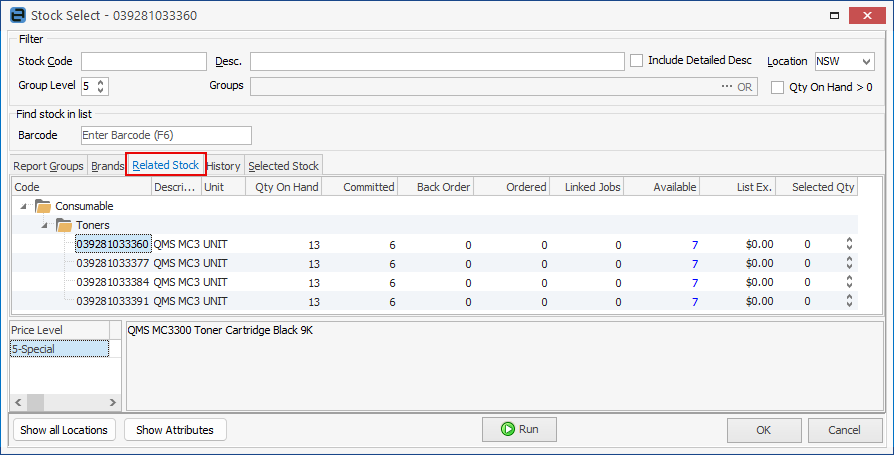Image resolution: width=894 pixels, height=455 pixels.
Task: Click Qty On Hand 13 for 039281033384
Action: tap(314, 283)
